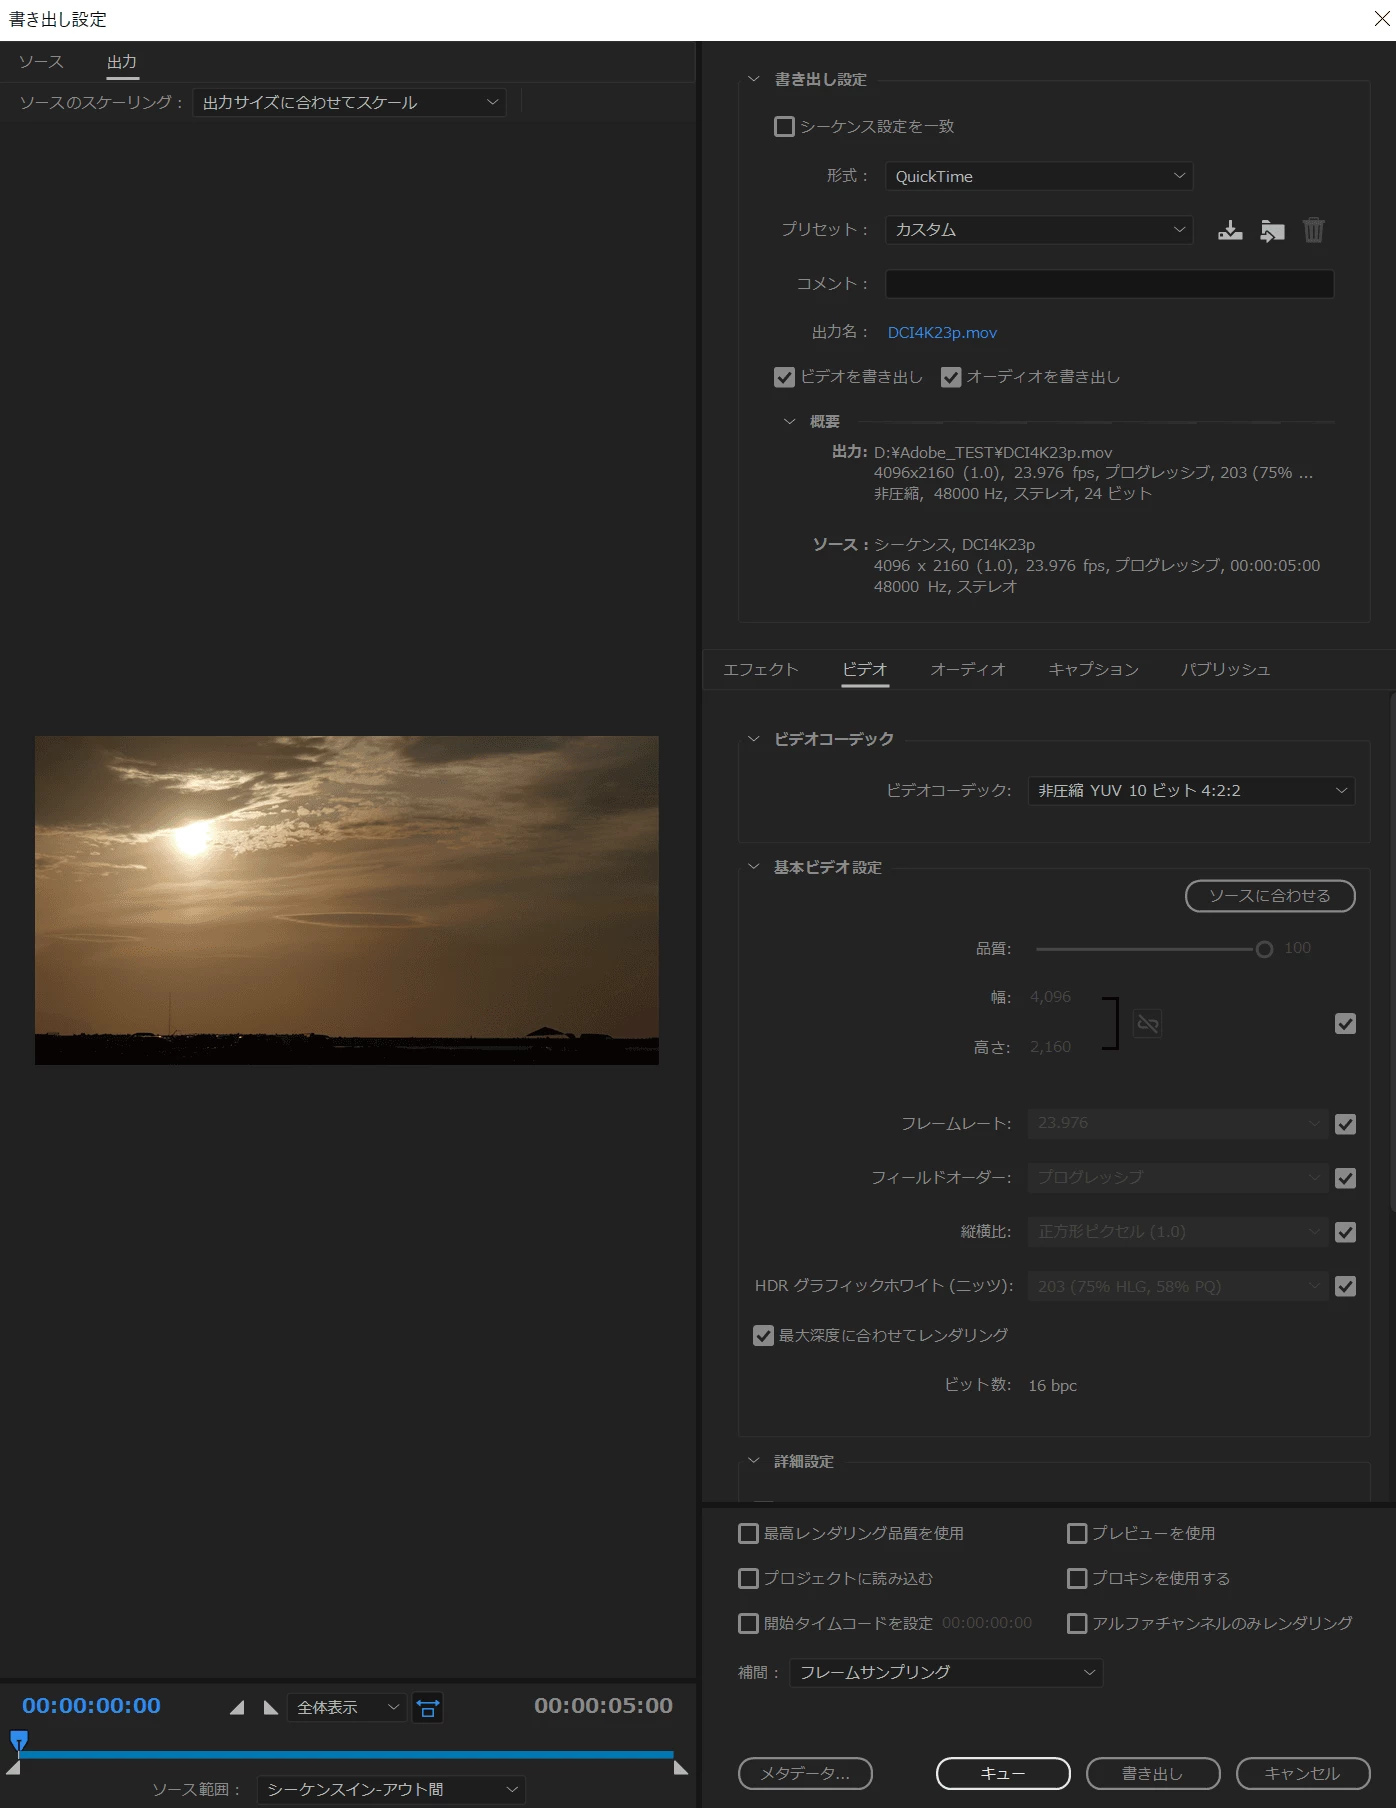The width and height of the screenshot is (1396, 1808).
Task: Click the delete preset trash icon
Action: 1314,231
